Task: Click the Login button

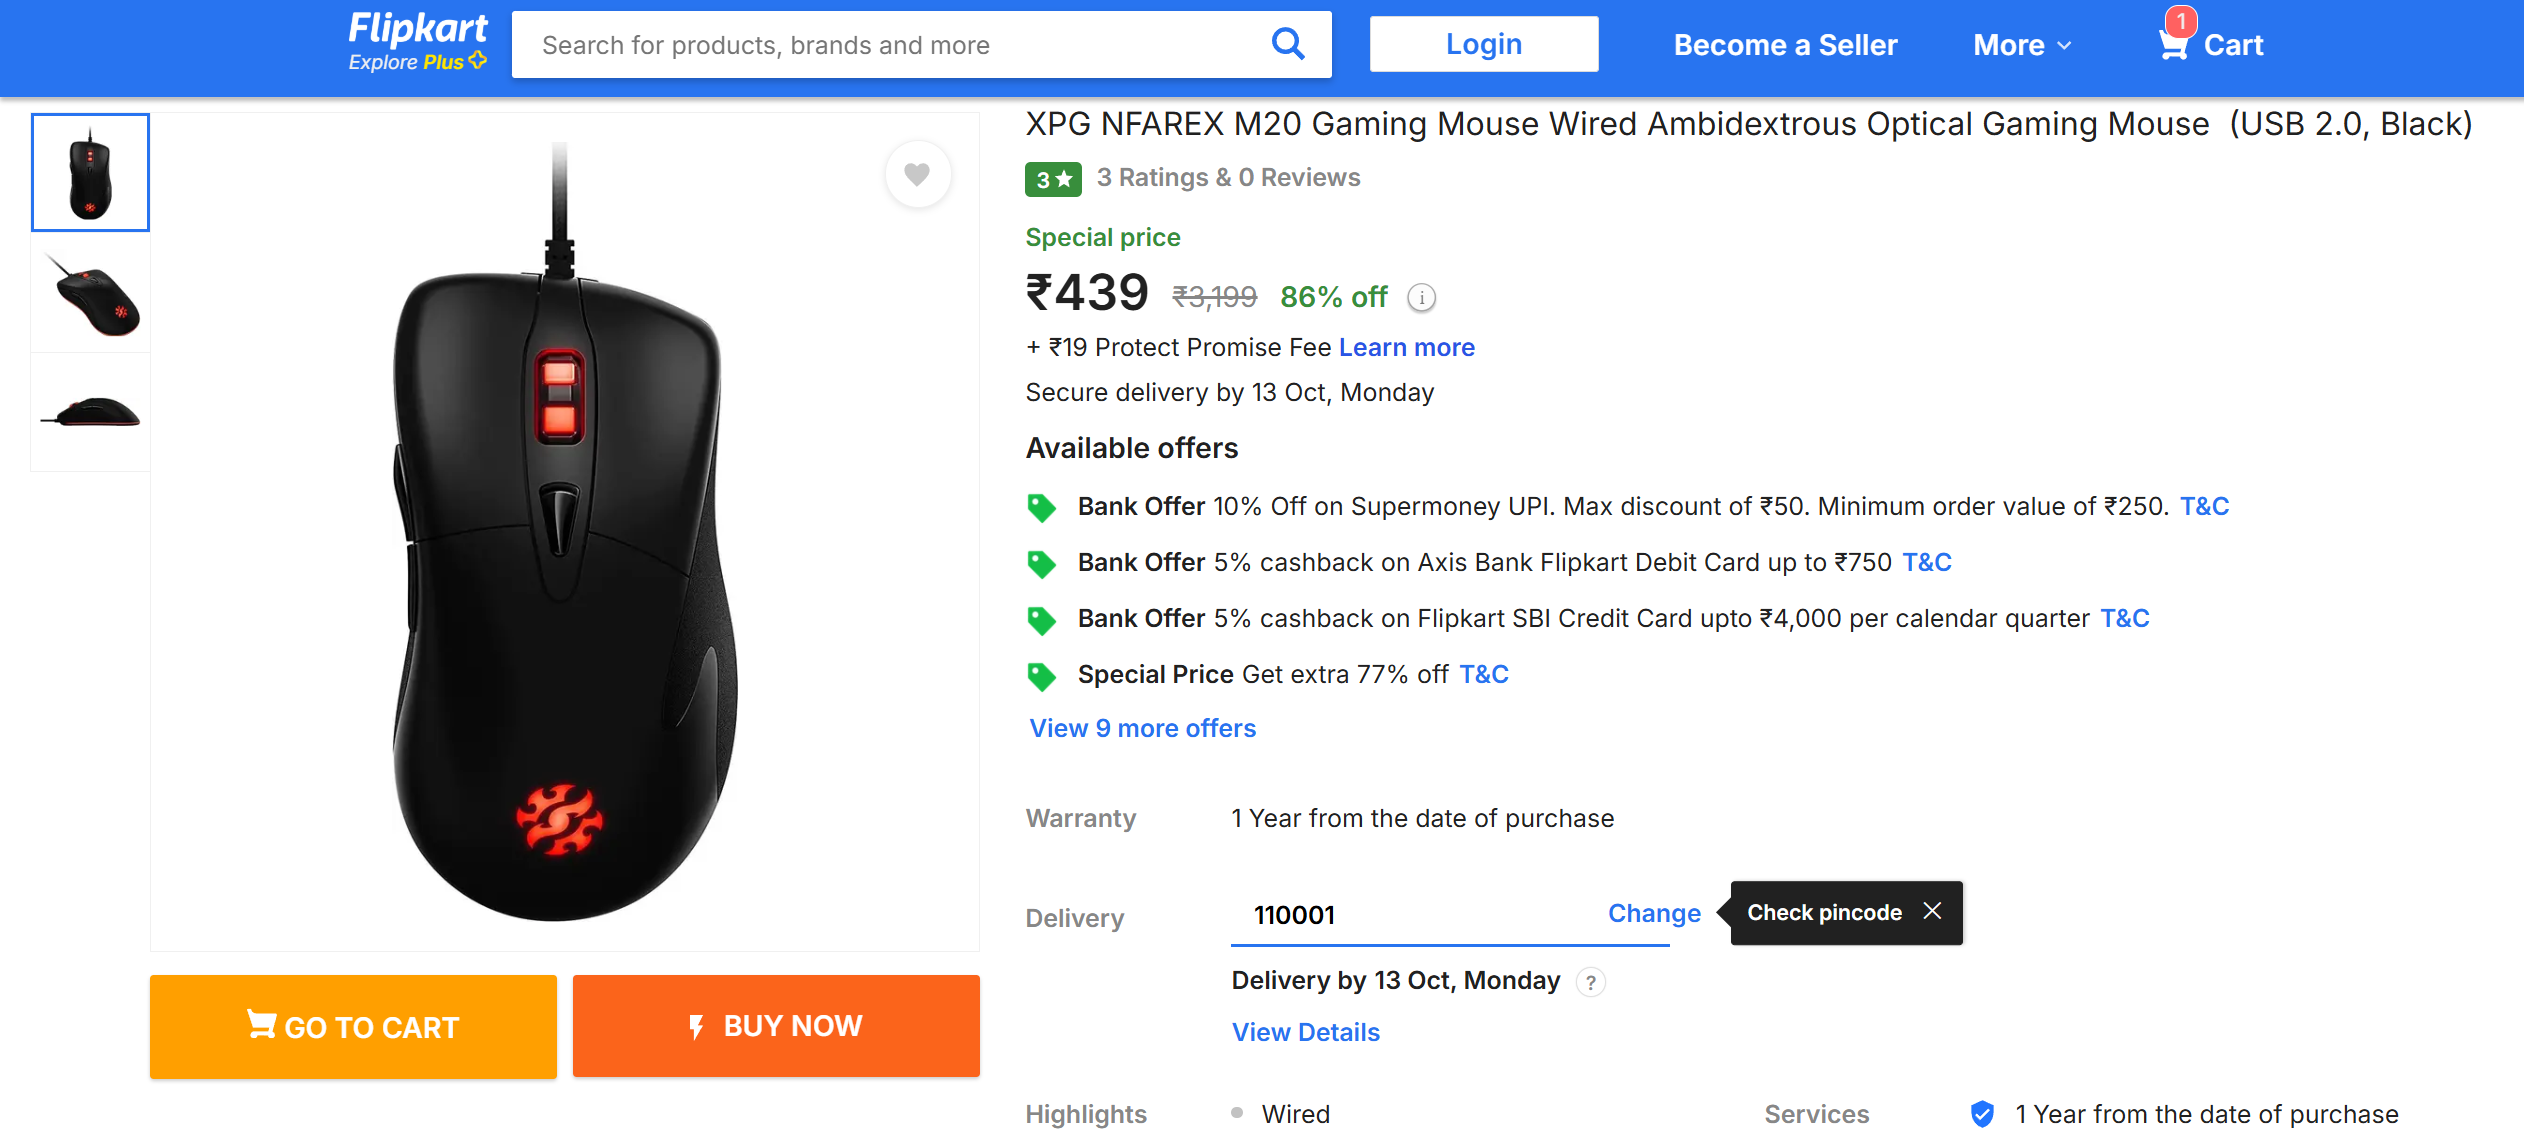Action: 1483,44
